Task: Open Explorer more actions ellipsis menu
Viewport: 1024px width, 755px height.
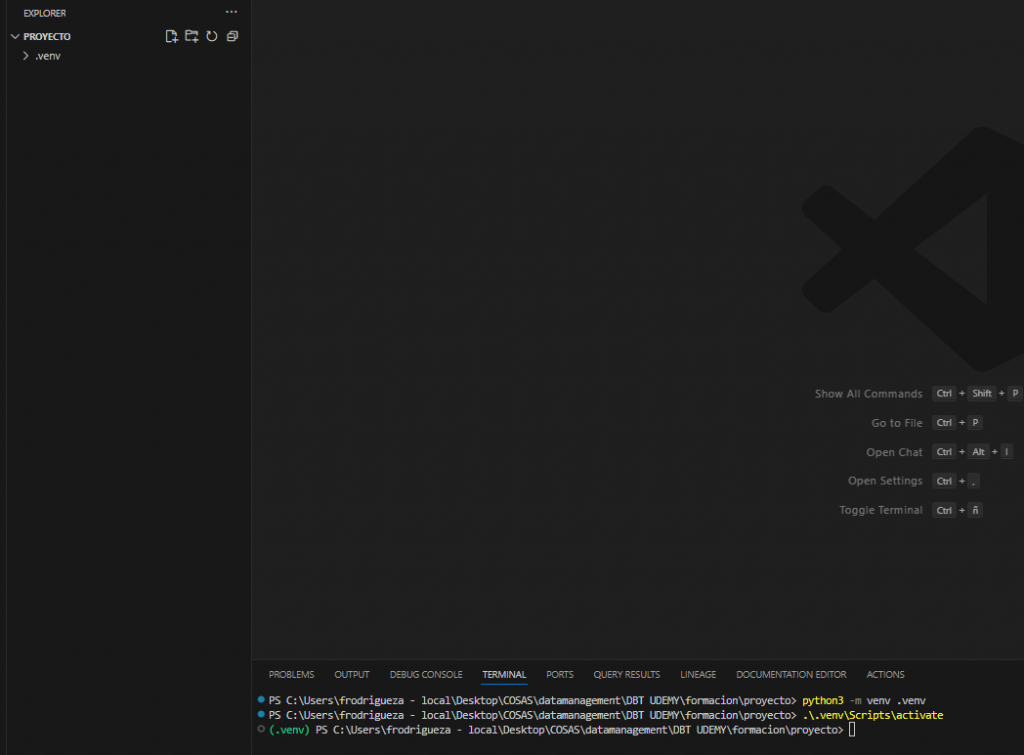Action: [x=232, y=13]
